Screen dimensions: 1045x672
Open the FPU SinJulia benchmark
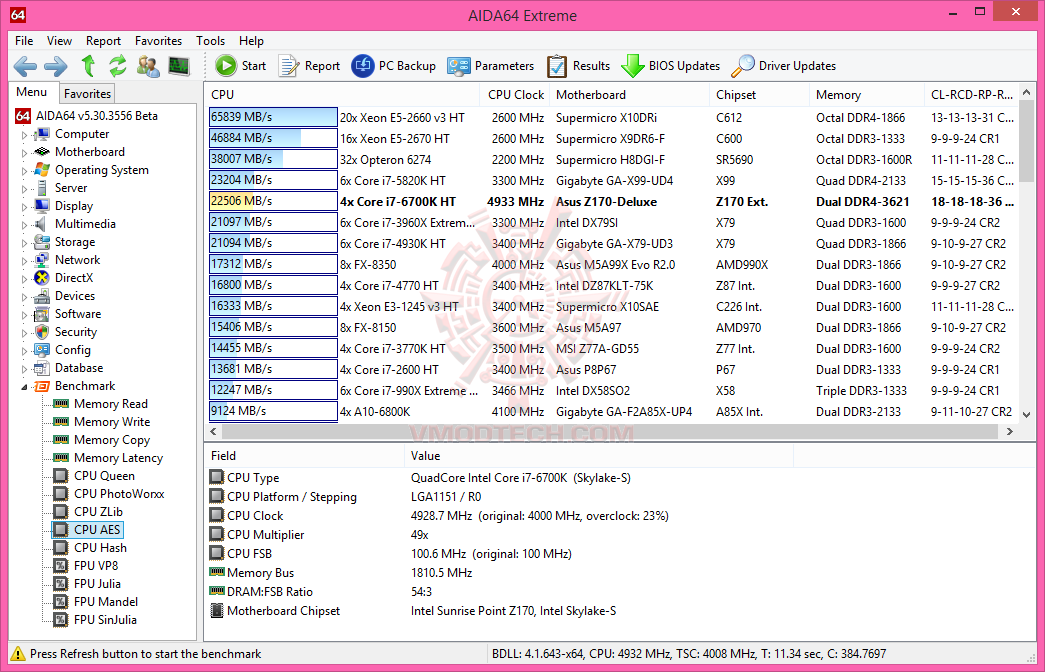(105, 620)
